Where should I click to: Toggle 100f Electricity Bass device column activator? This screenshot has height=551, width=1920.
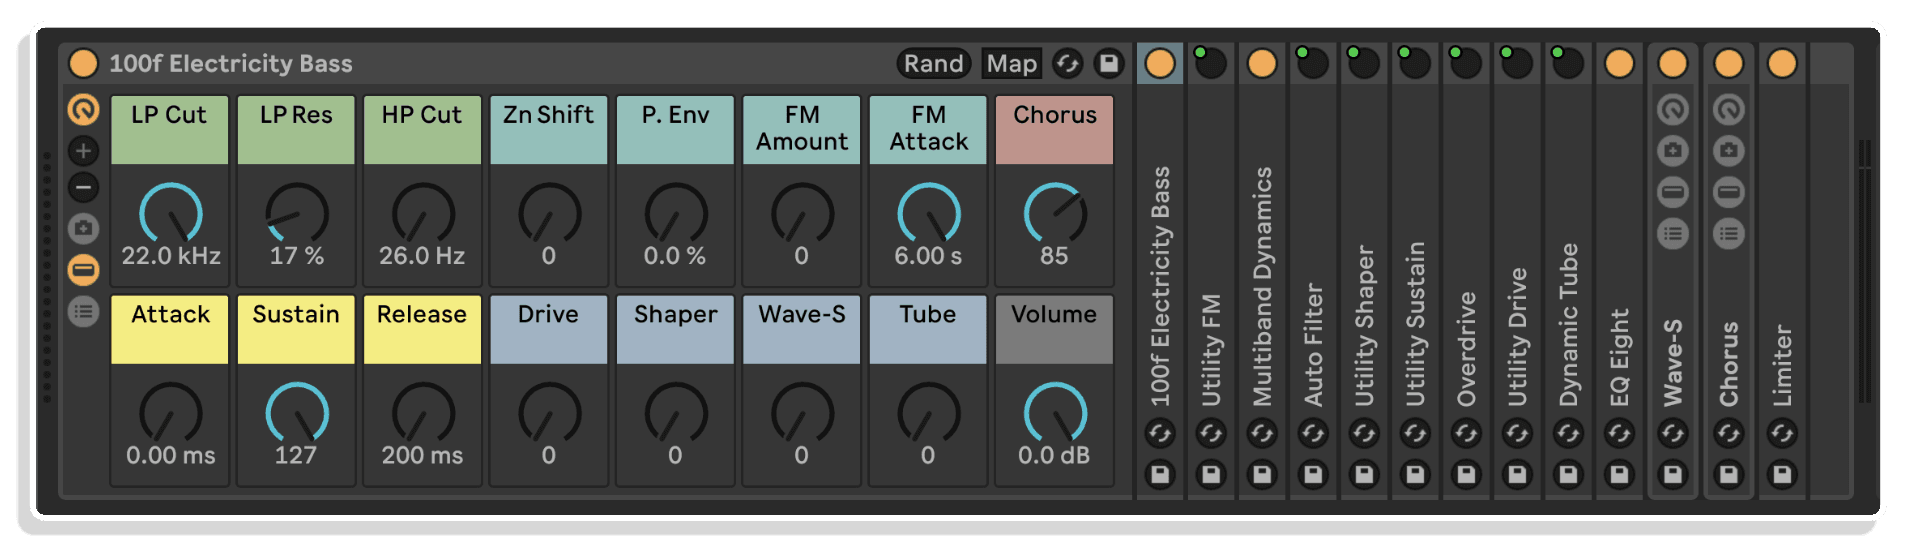(1160, 63)
